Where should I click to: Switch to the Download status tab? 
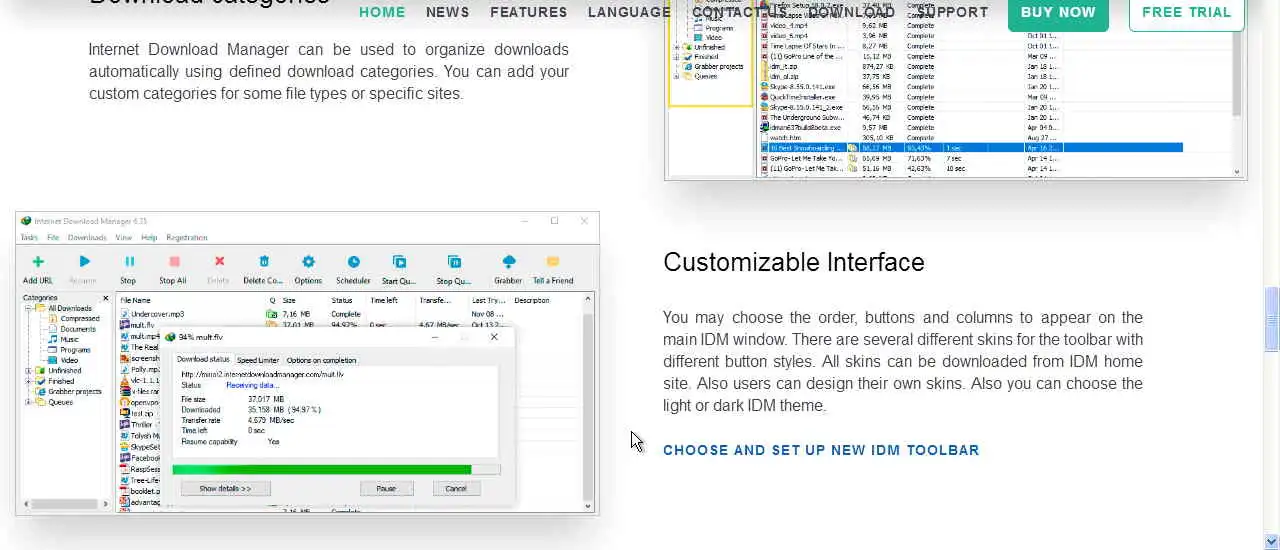tap(203, 360)
